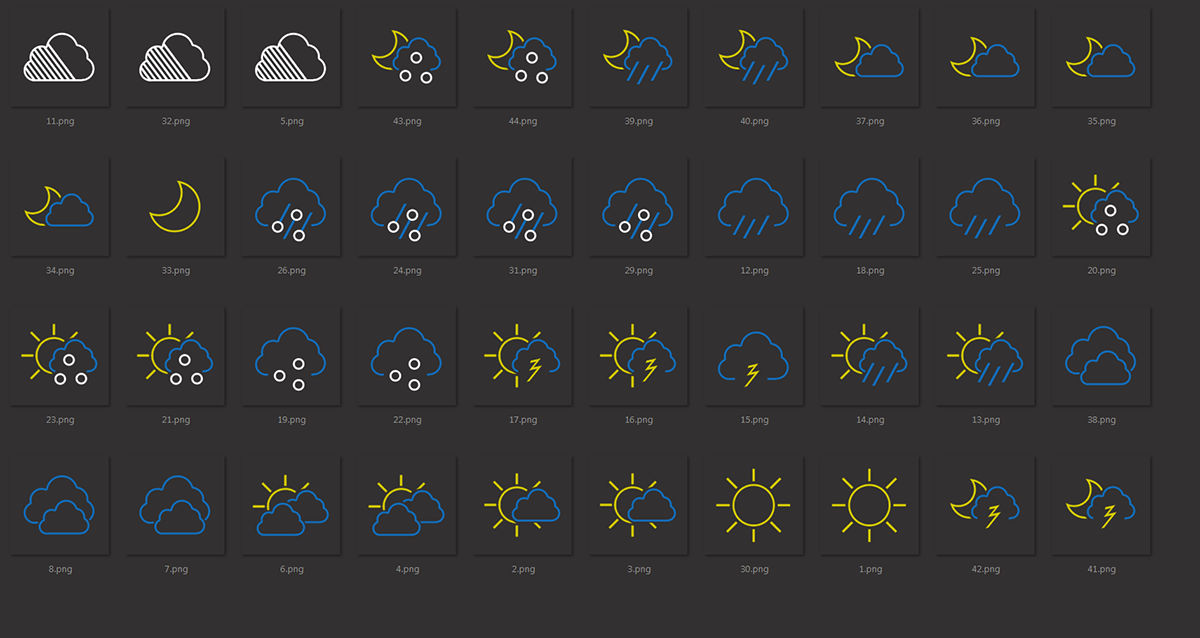Open the sun with hail cloud icon 23.png
This screenshot has height=638, width=1200.
[x=59, y=356]
